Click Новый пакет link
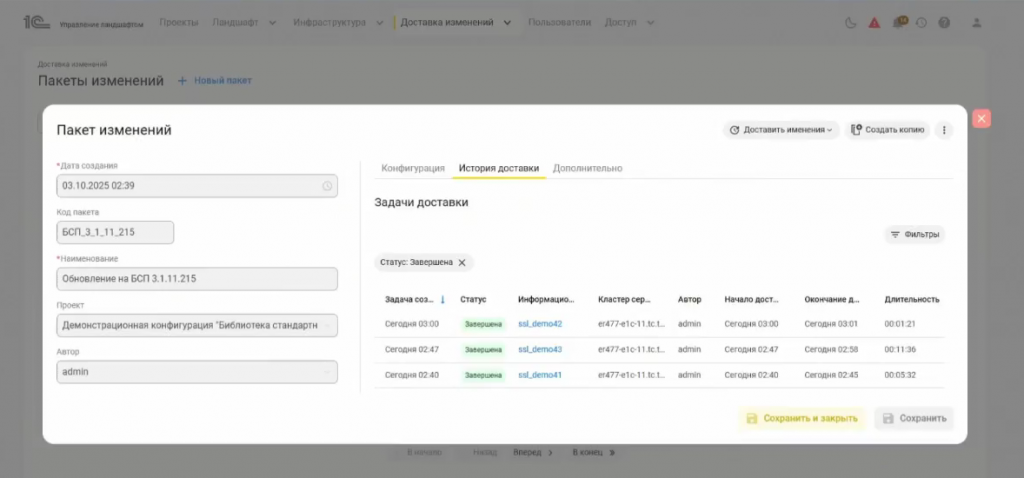 223,80
